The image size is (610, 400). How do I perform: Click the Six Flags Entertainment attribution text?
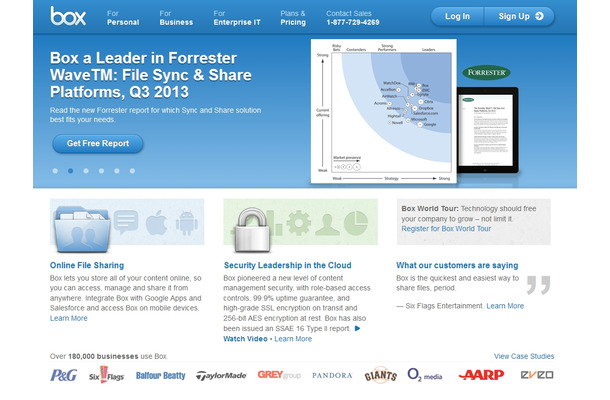coord(440,306)
